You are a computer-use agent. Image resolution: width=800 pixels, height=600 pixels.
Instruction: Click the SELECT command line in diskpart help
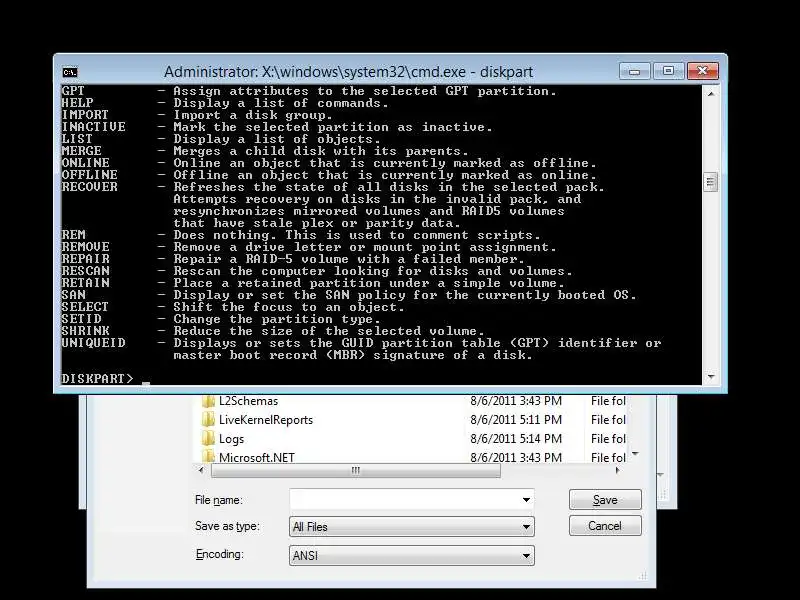pos(233,307)
